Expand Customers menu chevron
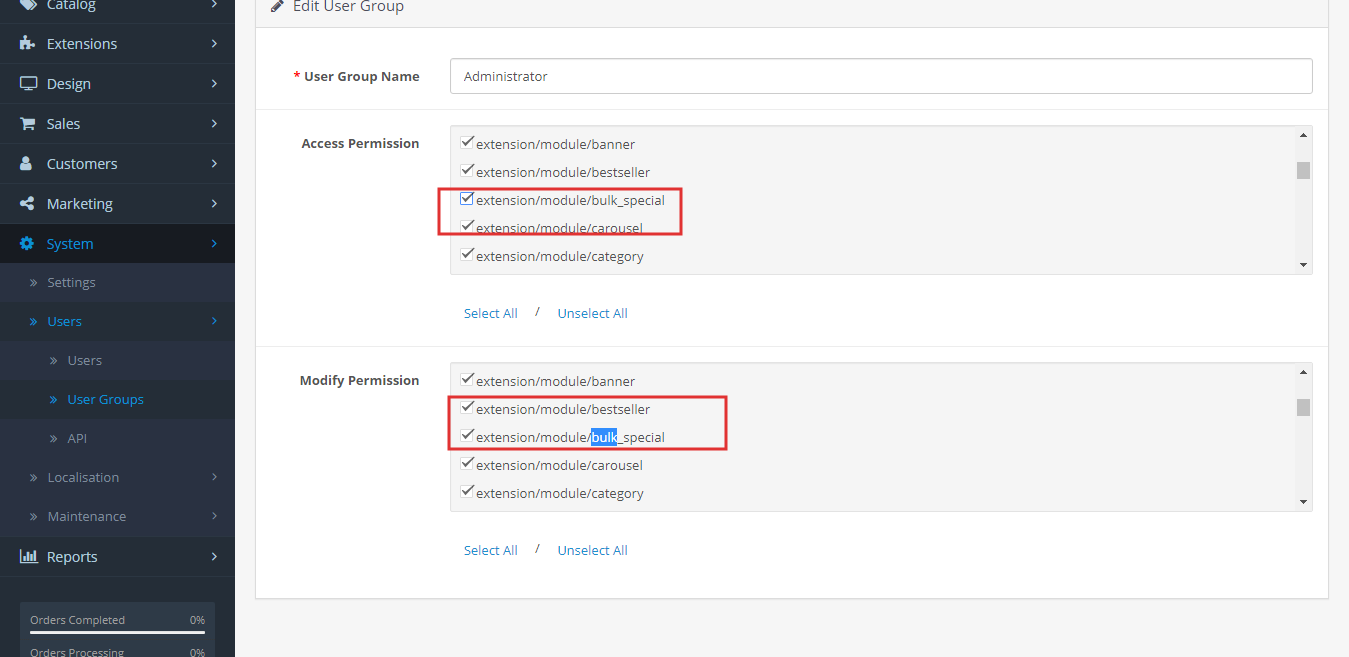The width and height of the screenshot is (1349, 657). pos(214,164)
